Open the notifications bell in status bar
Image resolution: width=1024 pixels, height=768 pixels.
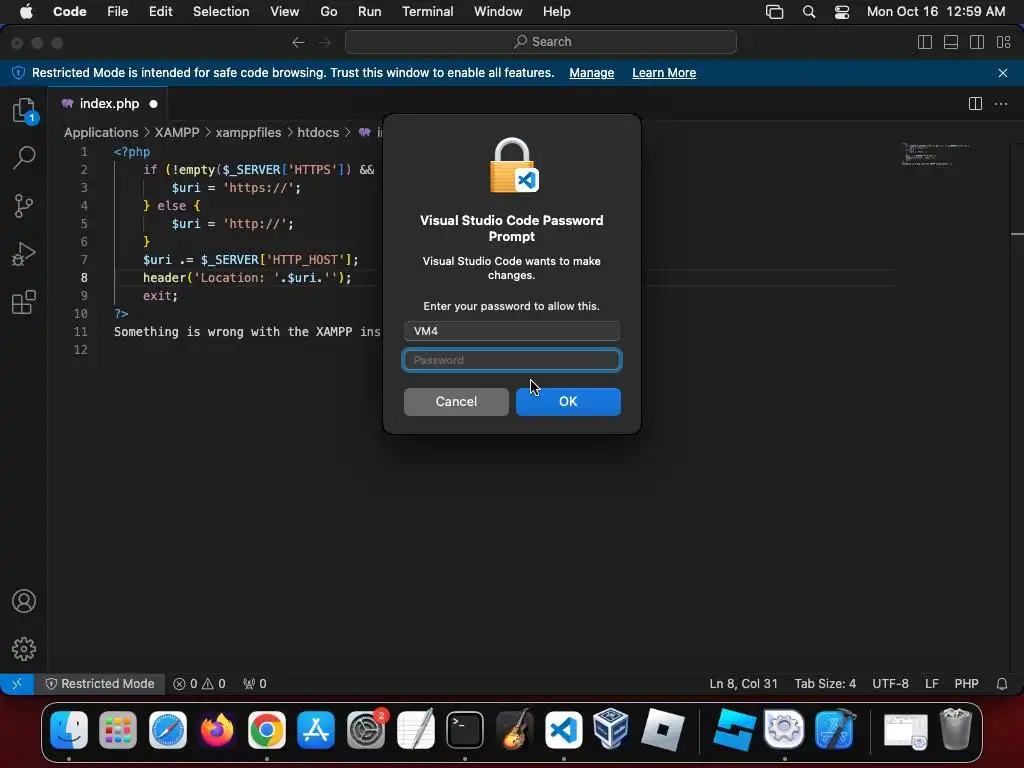pyautogui.click(x=1002, y=684)
